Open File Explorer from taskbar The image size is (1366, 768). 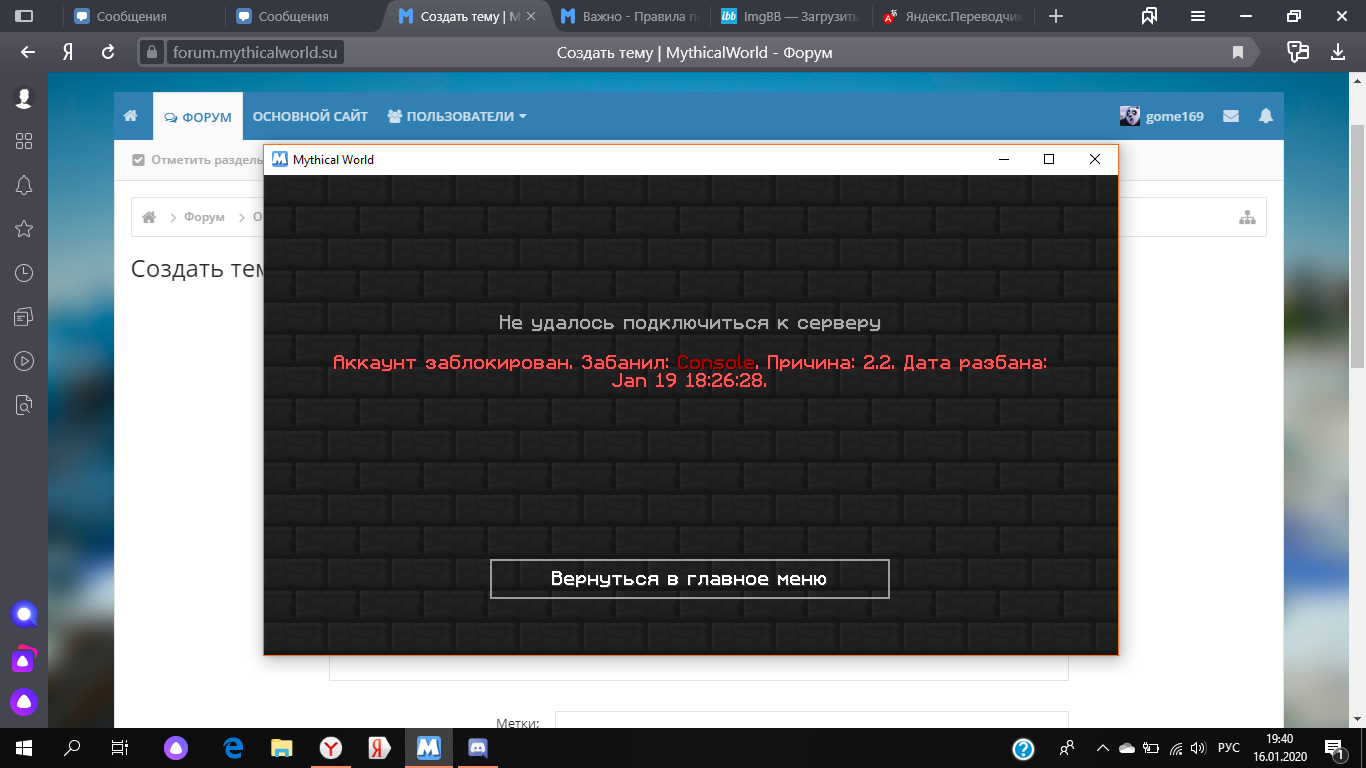282,748
